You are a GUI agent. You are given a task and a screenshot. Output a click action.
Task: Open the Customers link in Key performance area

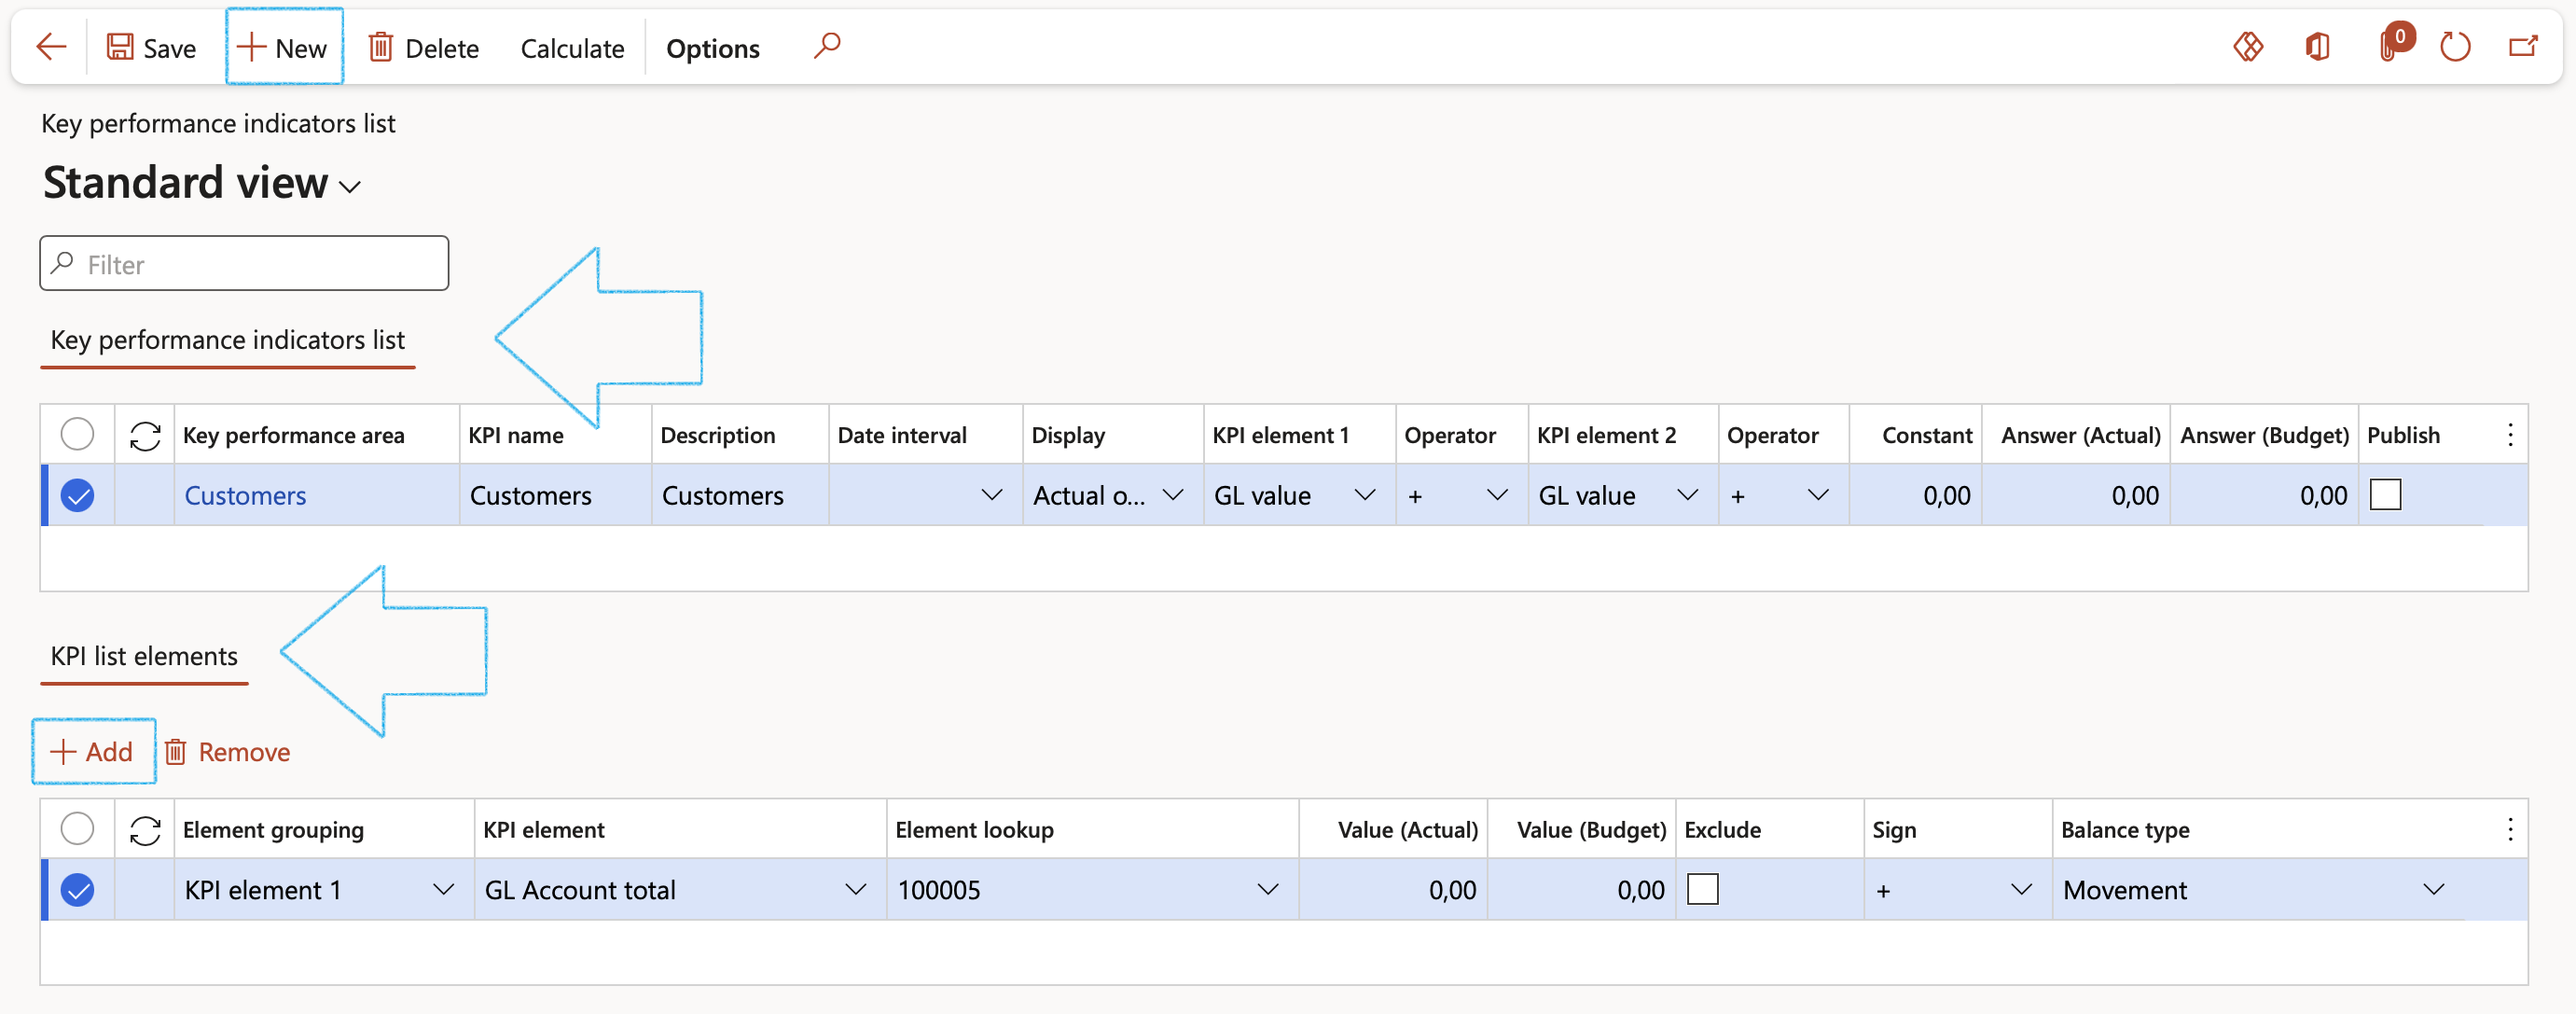[x=245, y=495]
